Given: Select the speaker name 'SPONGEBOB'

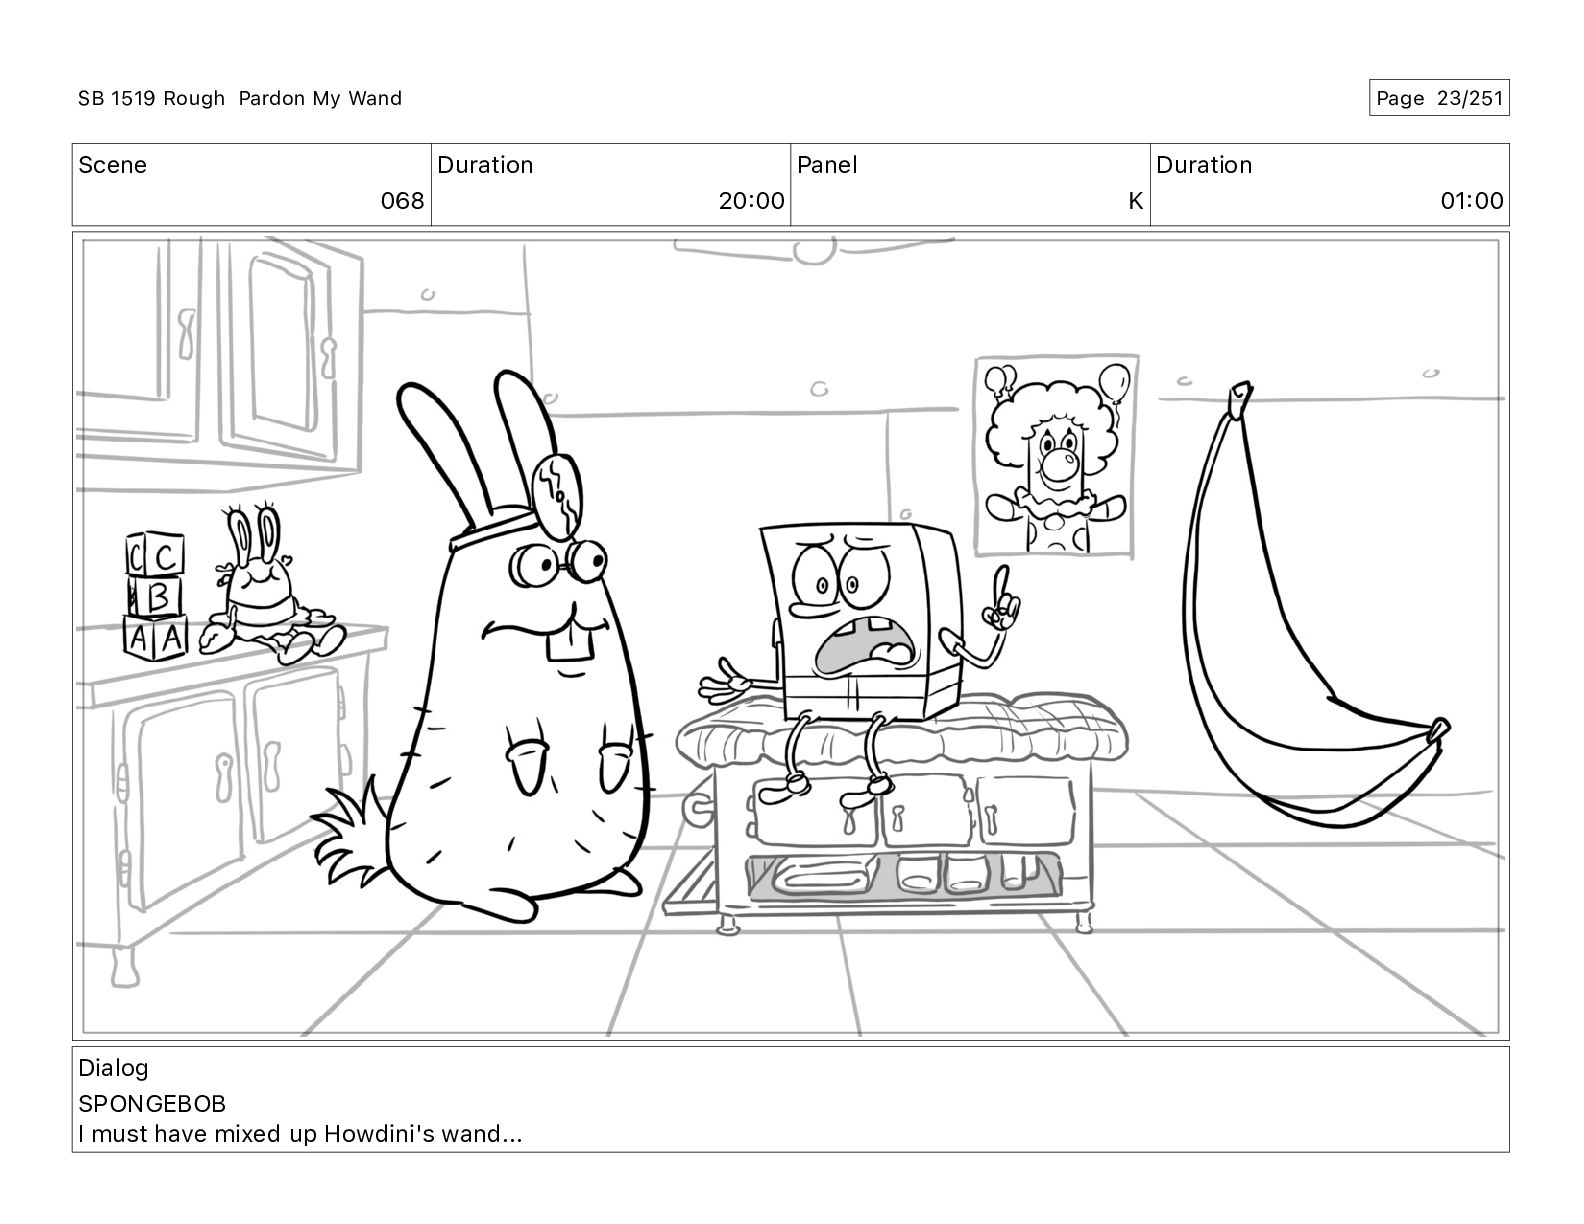Looking at the screenshot, I should [152, 1104].
